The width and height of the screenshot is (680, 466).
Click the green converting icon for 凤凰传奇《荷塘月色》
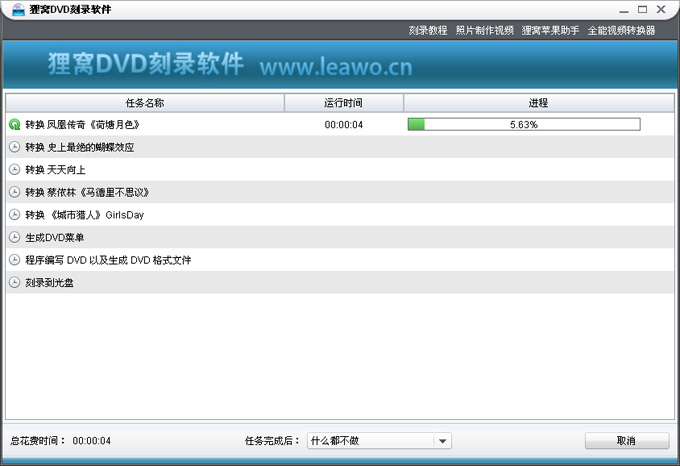[15, 125]
